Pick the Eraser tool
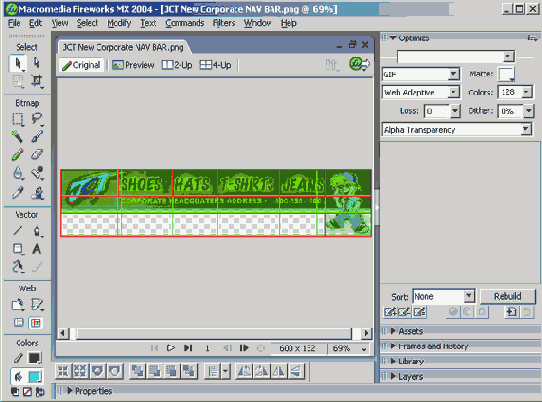 click(x=37, y=154)
